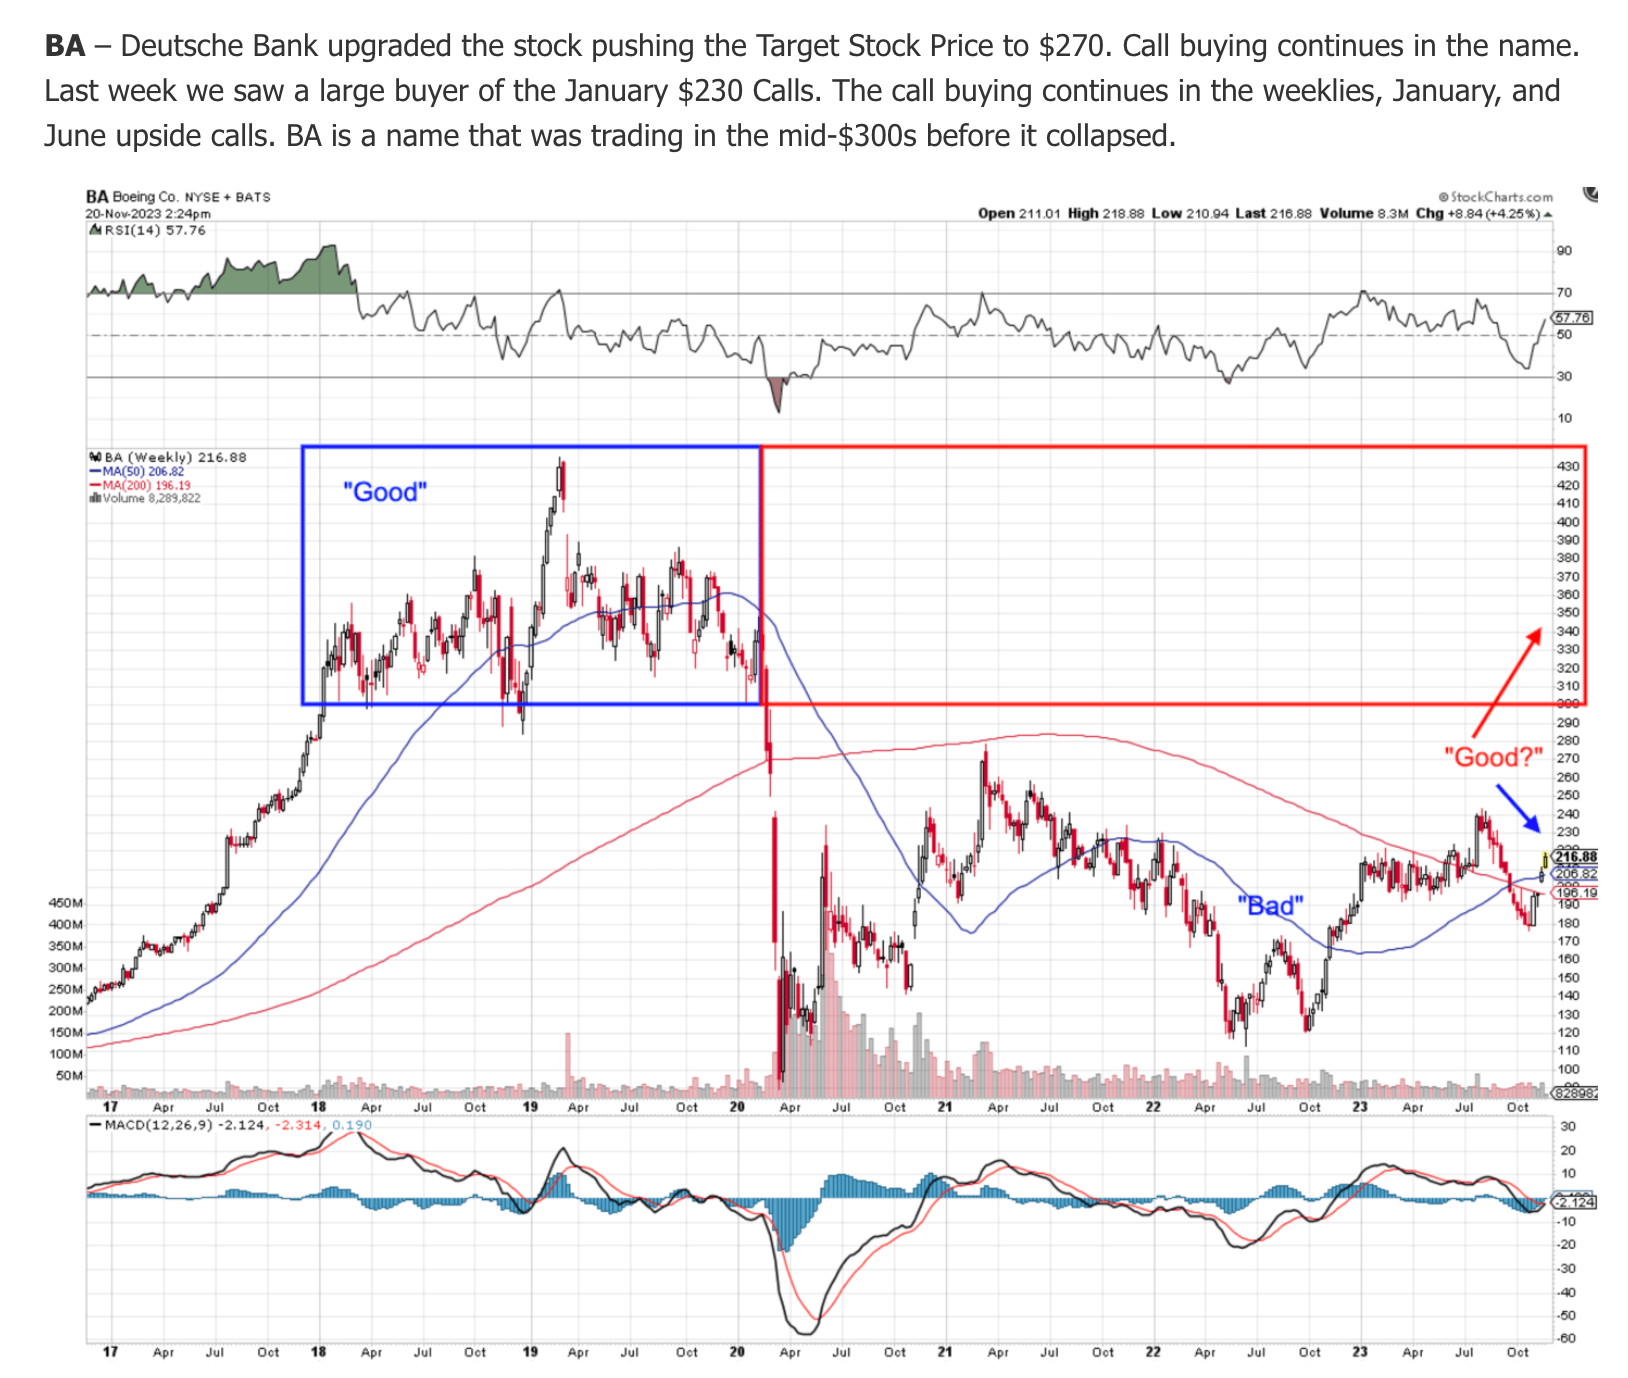
Task: Click the 50M volume axis label
Action: pos(70,1076)
